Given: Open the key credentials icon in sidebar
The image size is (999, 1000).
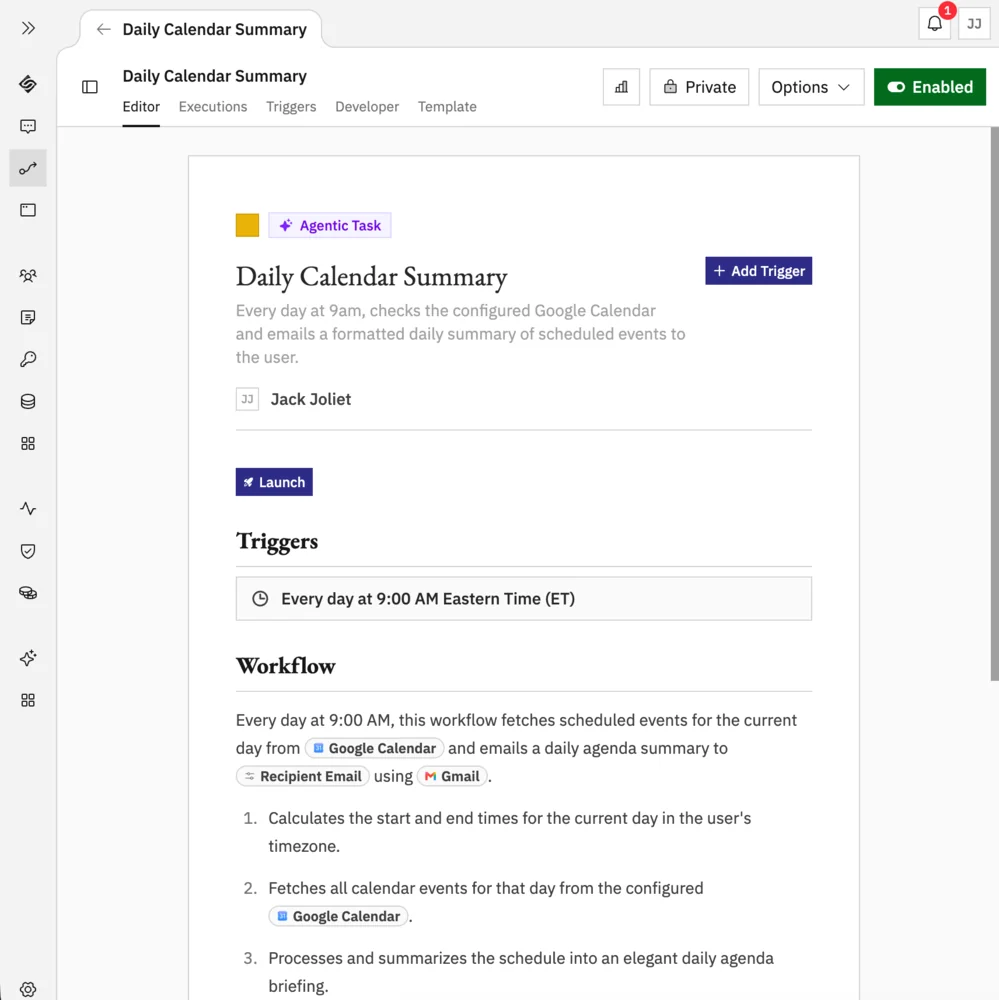Looking at the screenshot, I should [28, 360].
